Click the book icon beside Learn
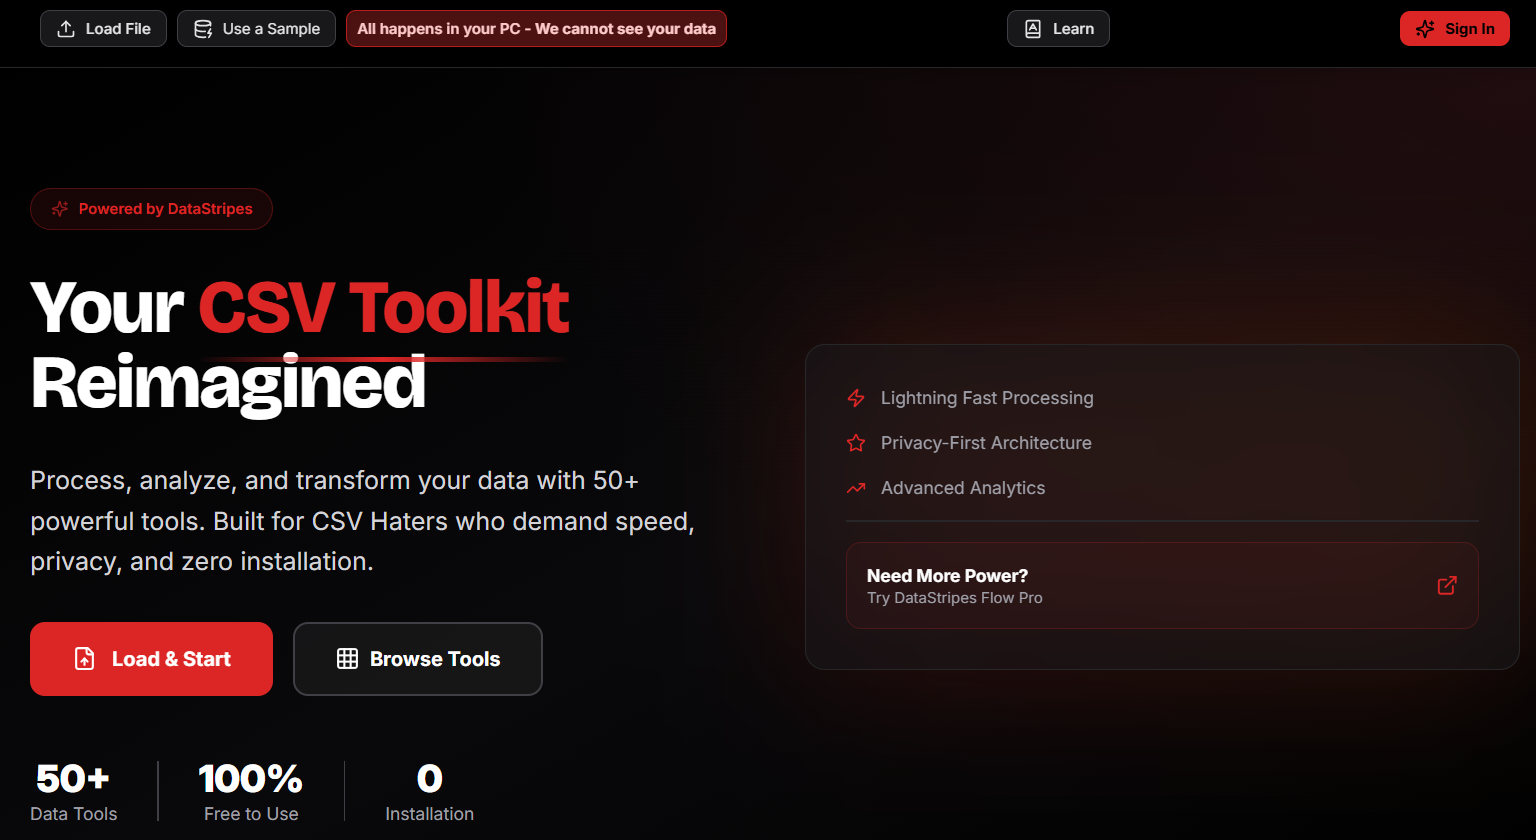Viewport: 1536px width, 840px height. (1033, 29)
